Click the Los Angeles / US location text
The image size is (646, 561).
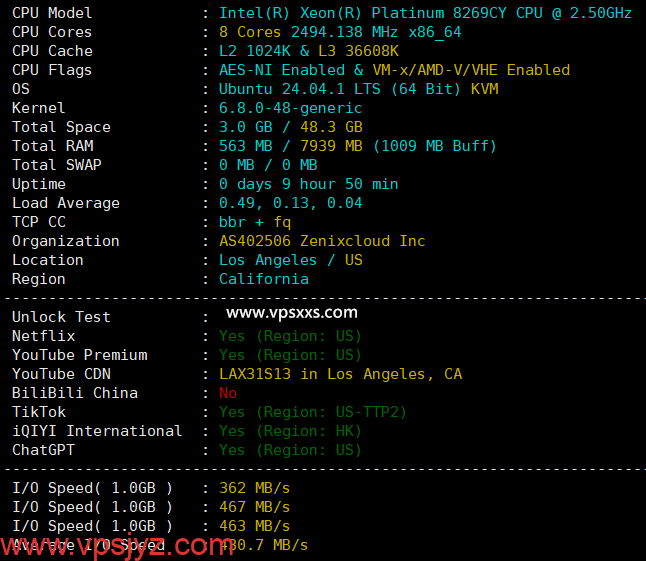point(290,260)
